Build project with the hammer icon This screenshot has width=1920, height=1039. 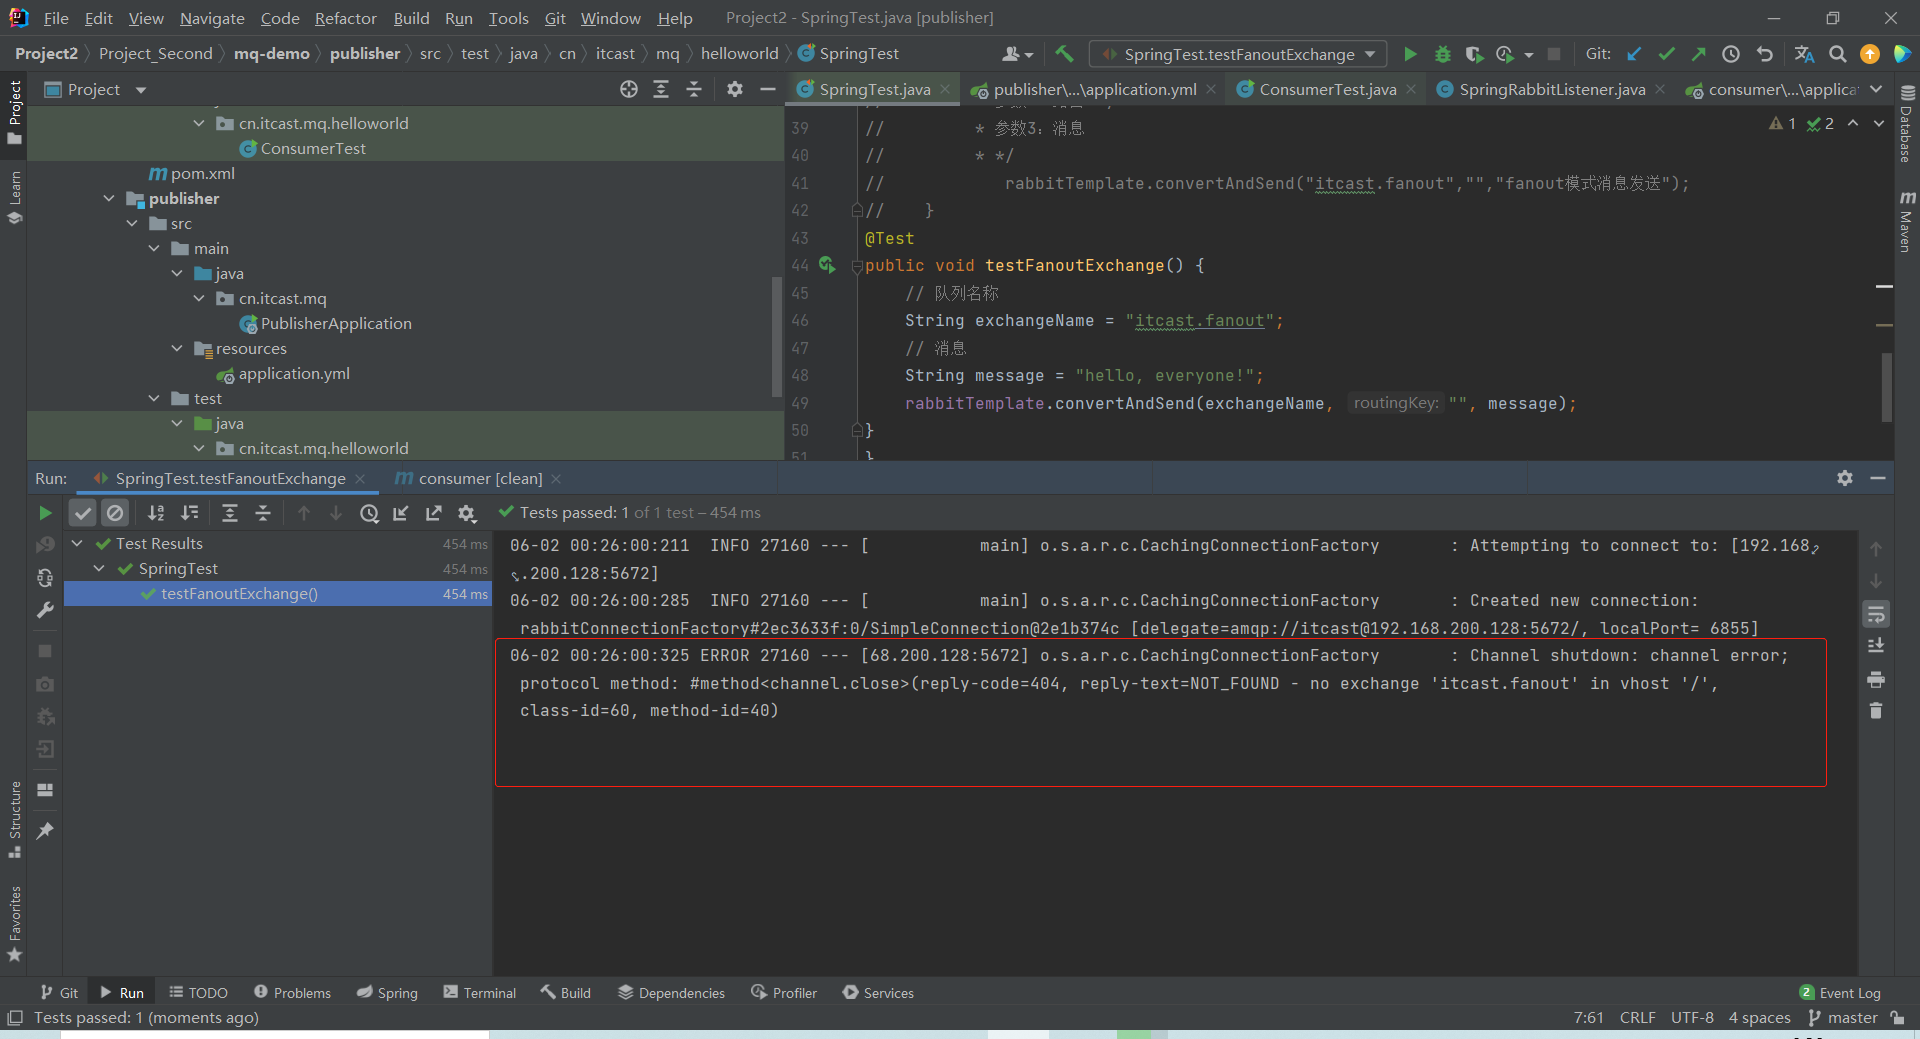pyautogui.click(x=1064, y=54)
